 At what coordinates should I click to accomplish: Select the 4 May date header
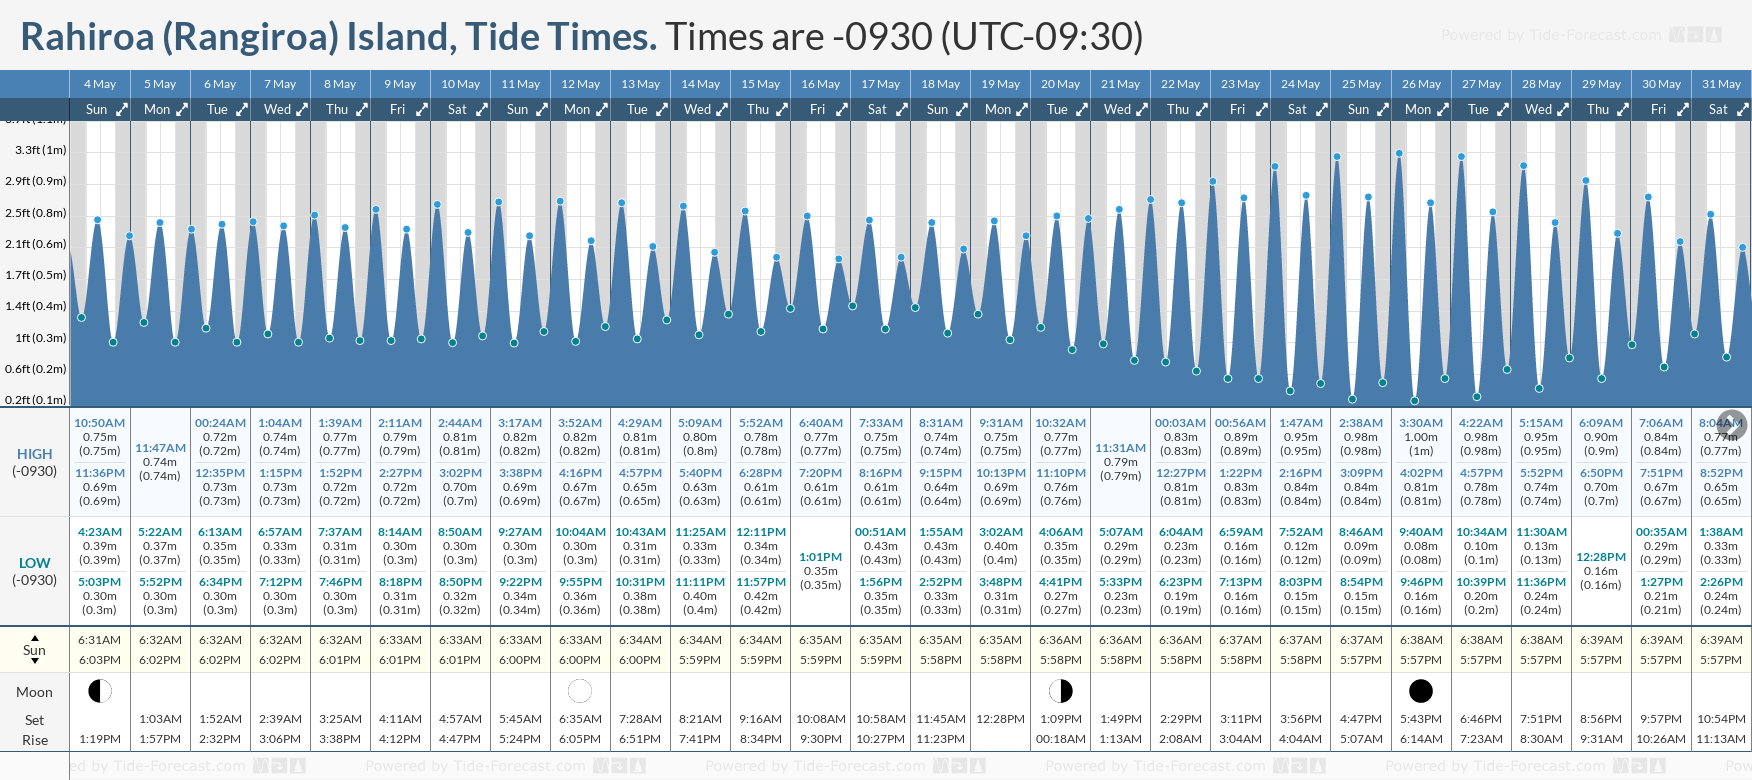[100, 84]
